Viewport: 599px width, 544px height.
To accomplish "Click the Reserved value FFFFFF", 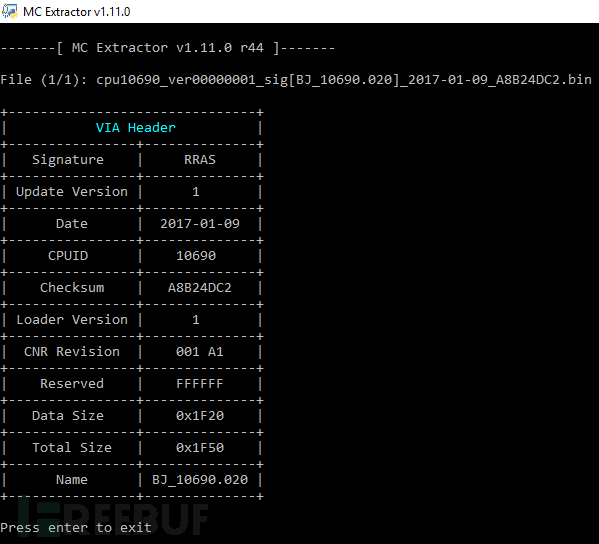I will coord(200,384).
